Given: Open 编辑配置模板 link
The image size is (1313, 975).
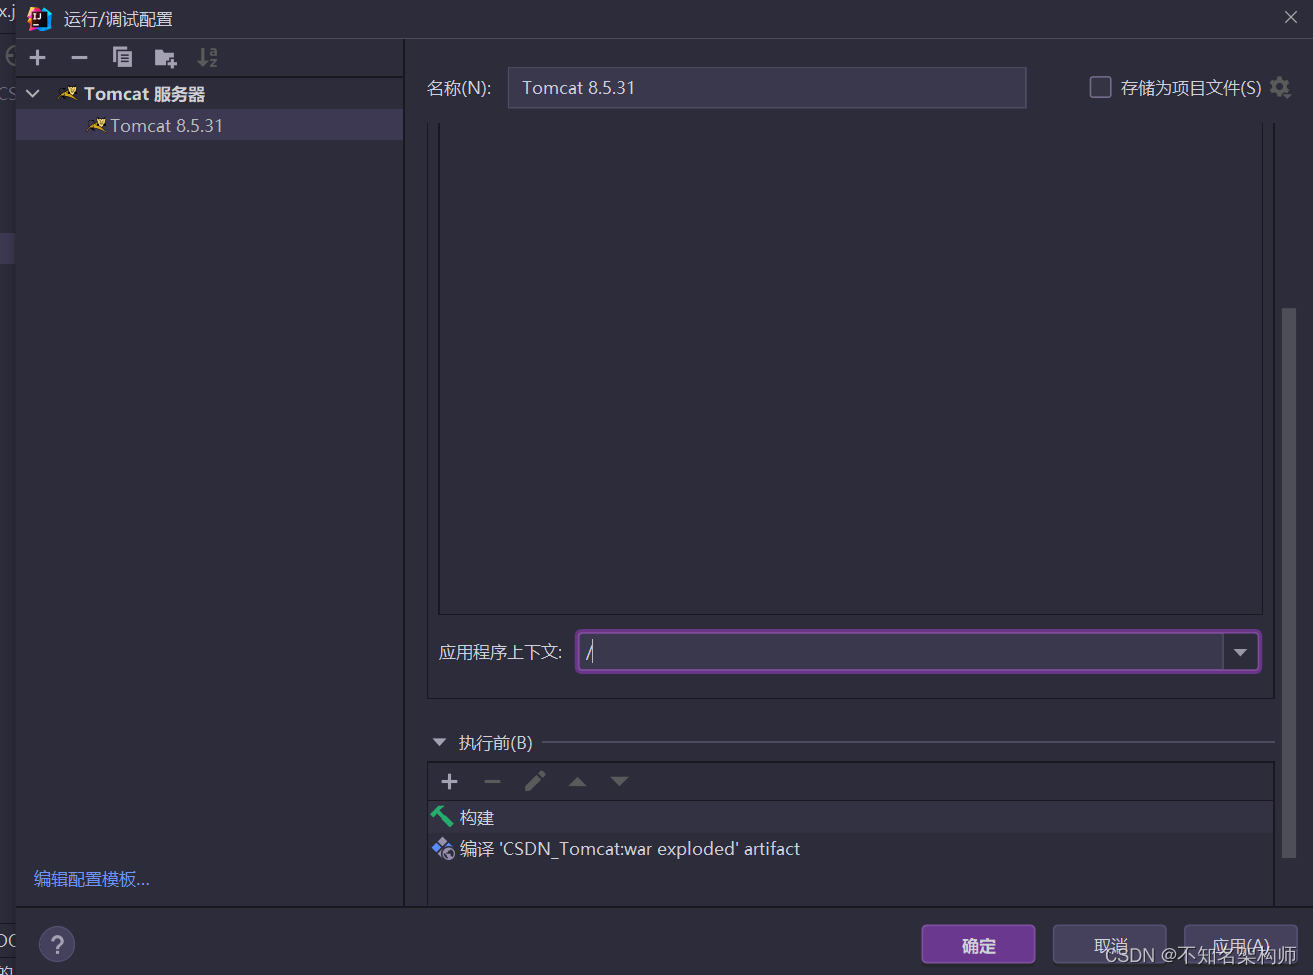Looking at the screenshot, I should [92, 880].
